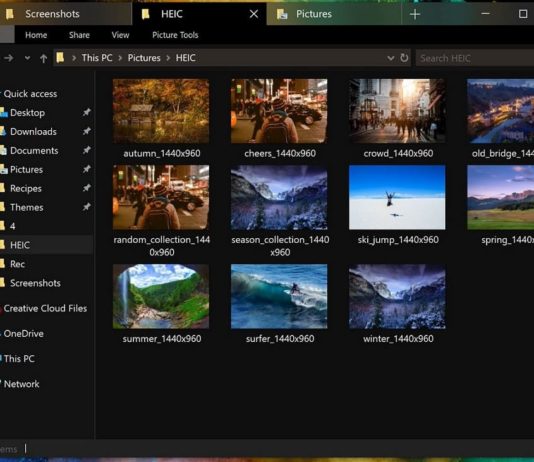Refresh the HEIC folder view

[404, 58]
